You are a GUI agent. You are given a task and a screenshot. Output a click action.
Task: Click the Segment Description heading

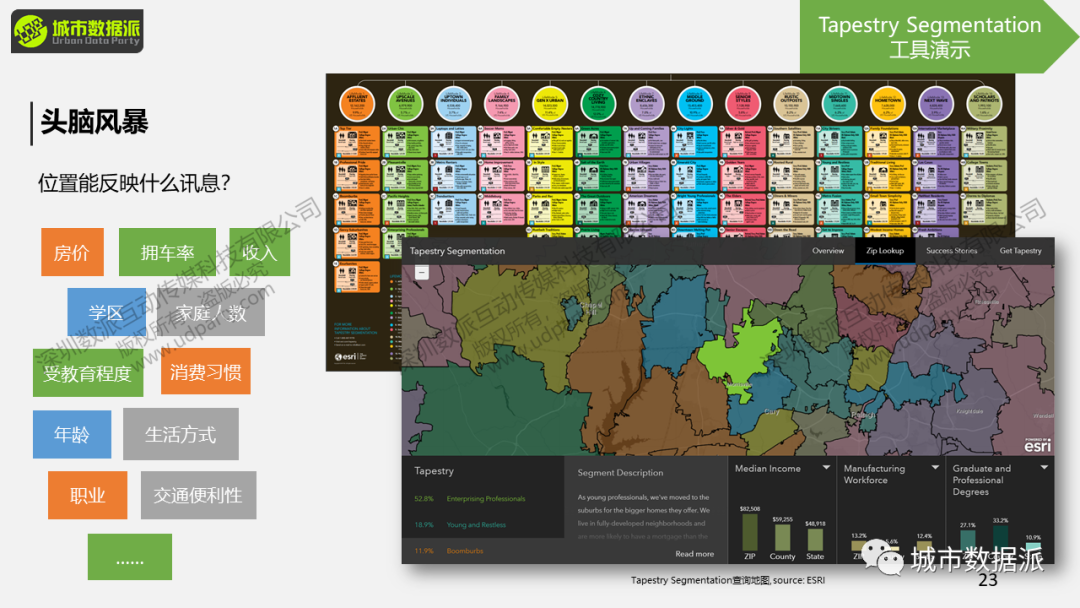[621, 472]
